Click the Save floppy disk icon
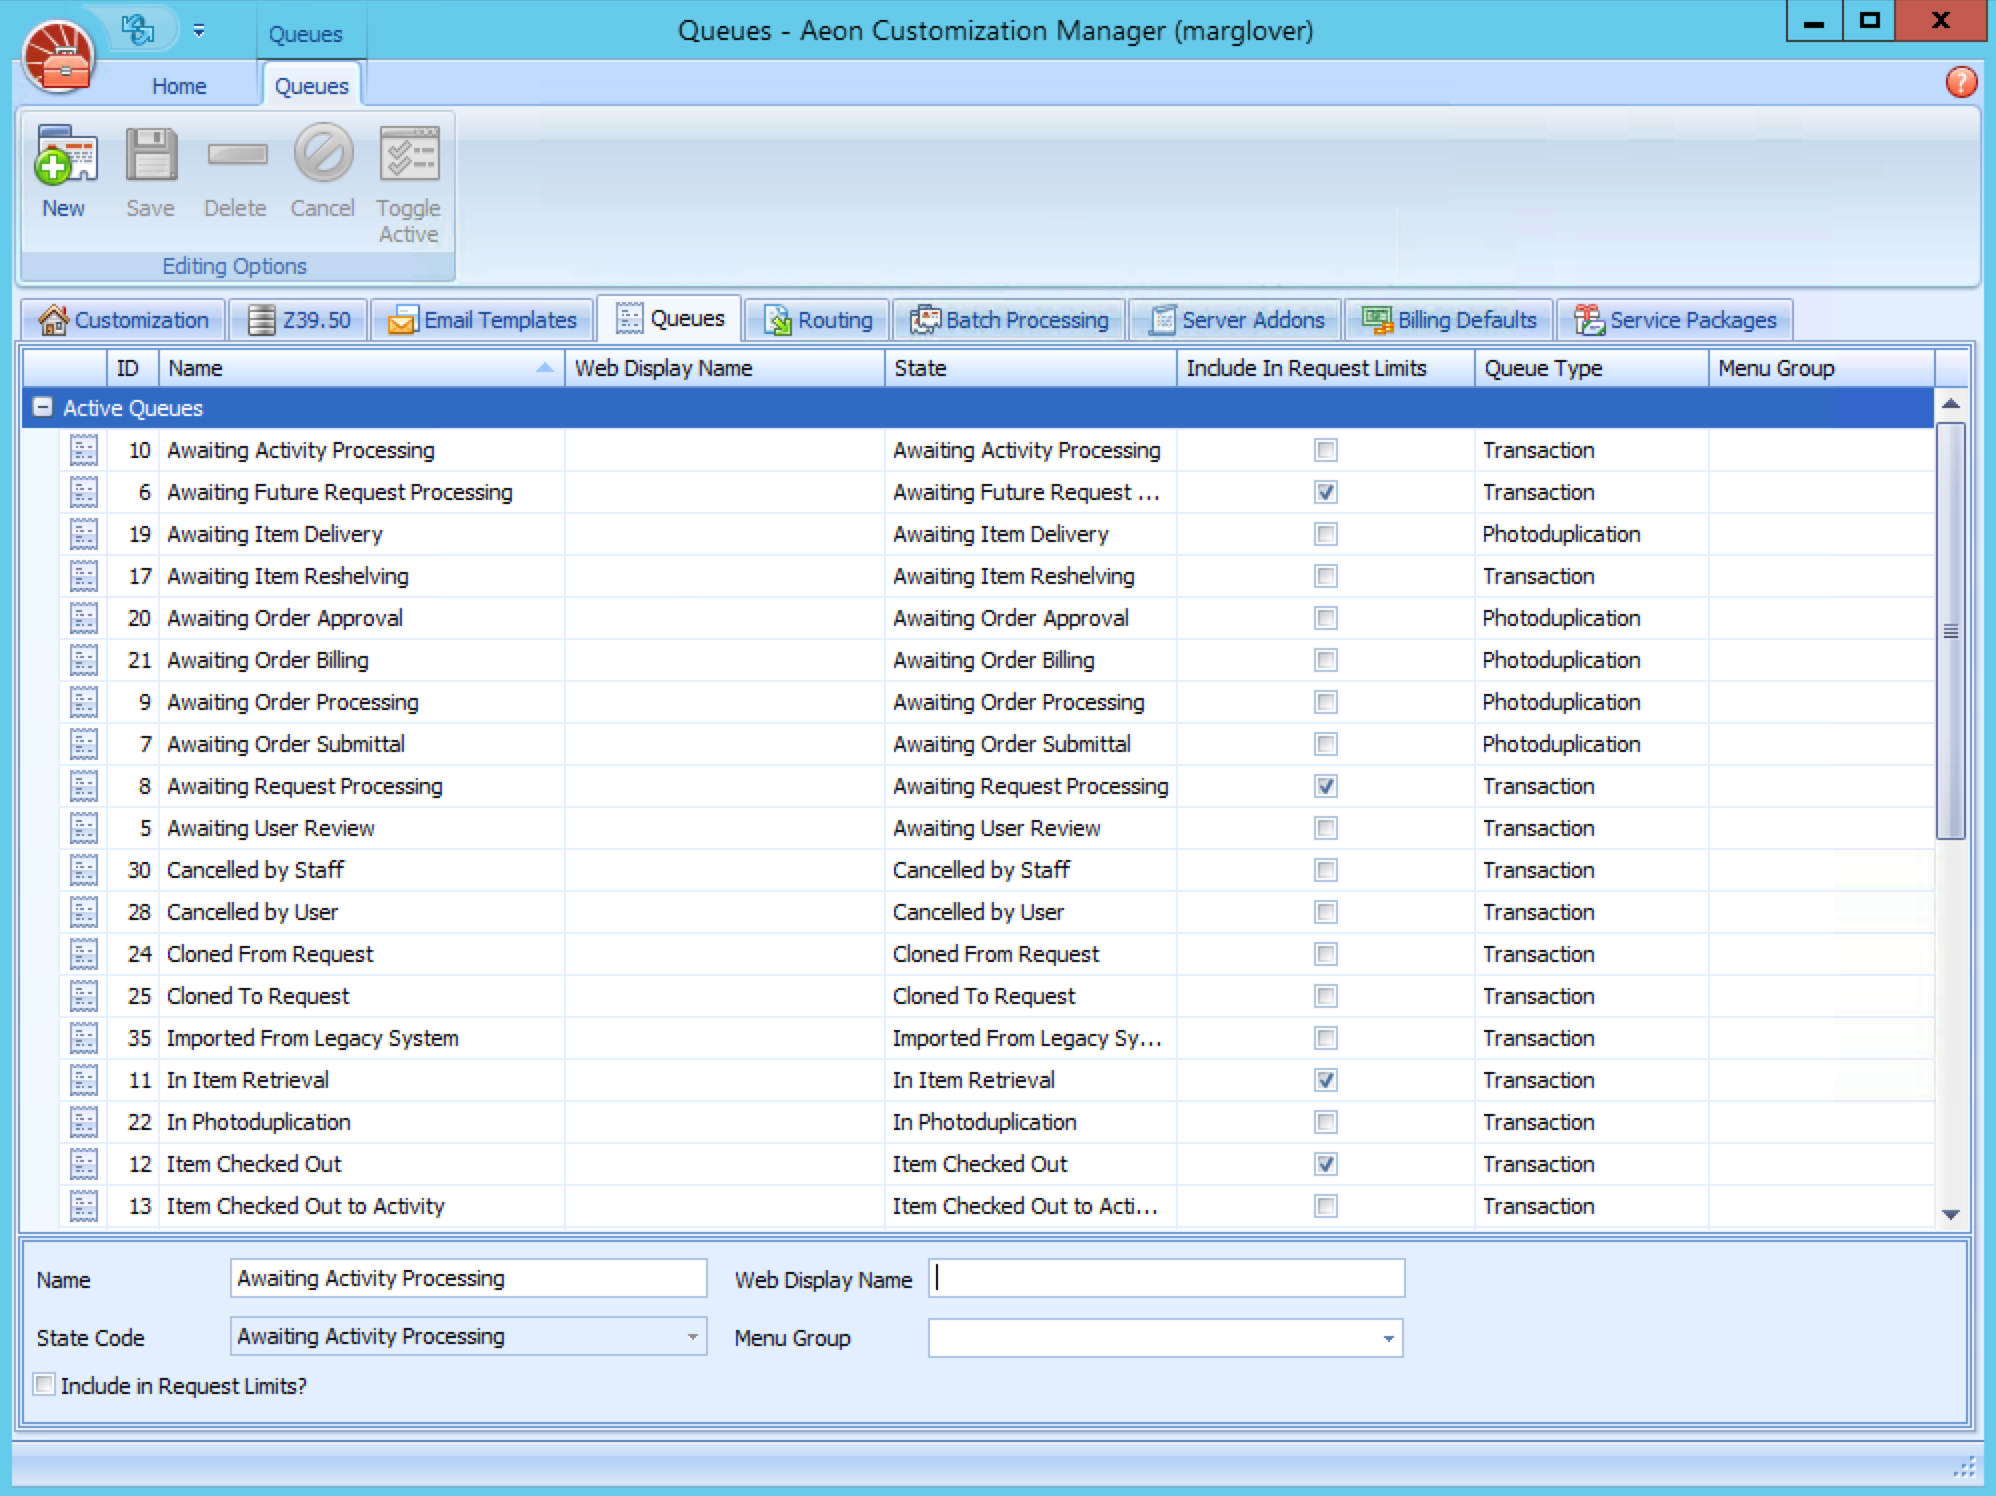 (x=151, y=156)
